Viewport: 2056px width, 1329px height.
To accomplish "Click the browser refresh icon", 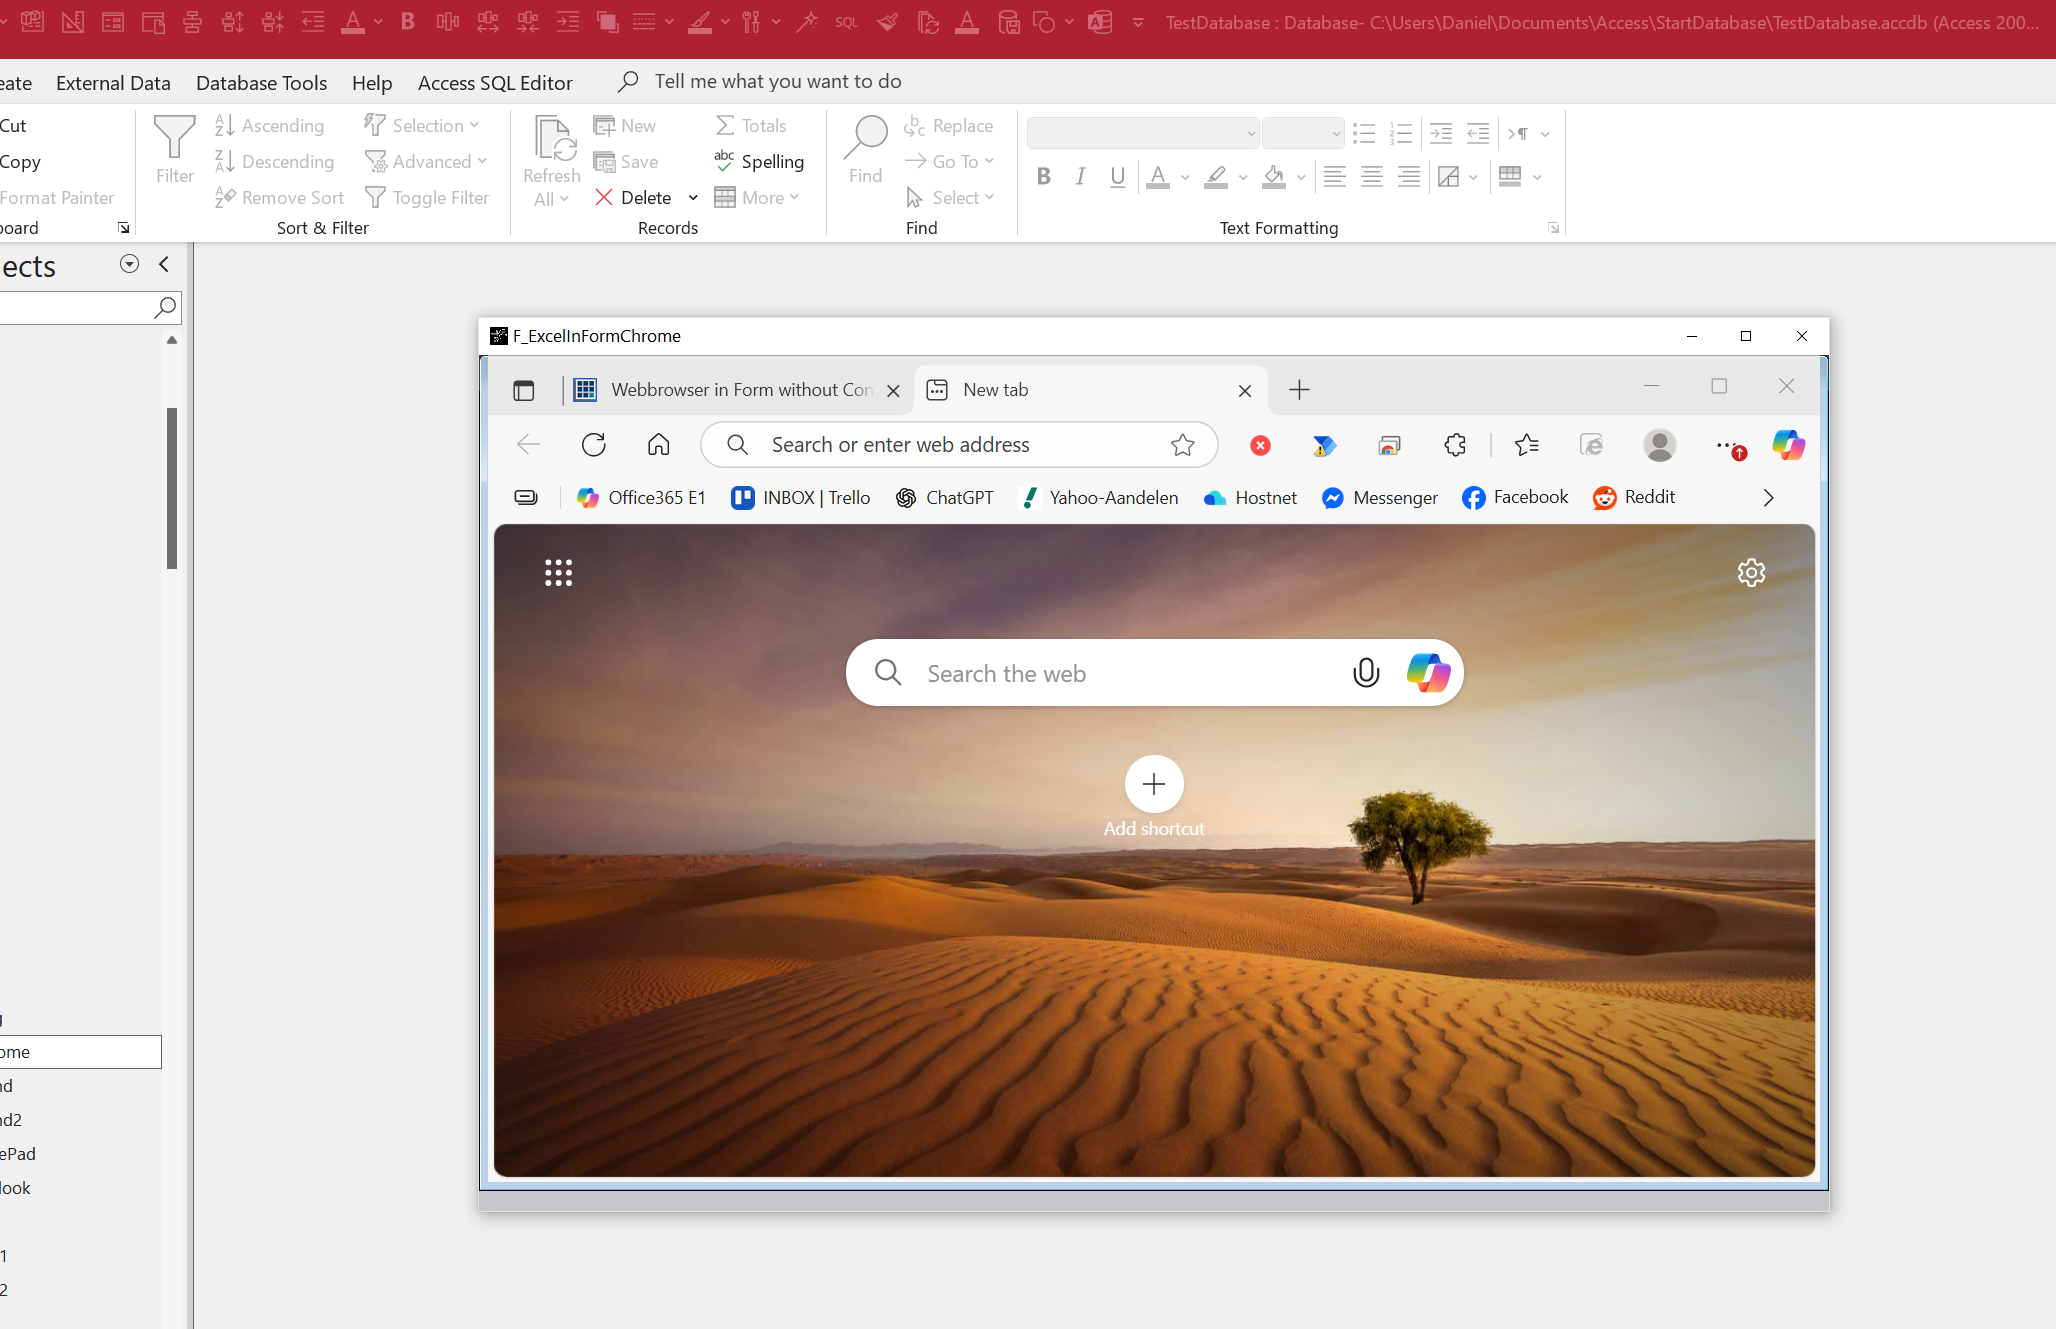I will [593, 445].
